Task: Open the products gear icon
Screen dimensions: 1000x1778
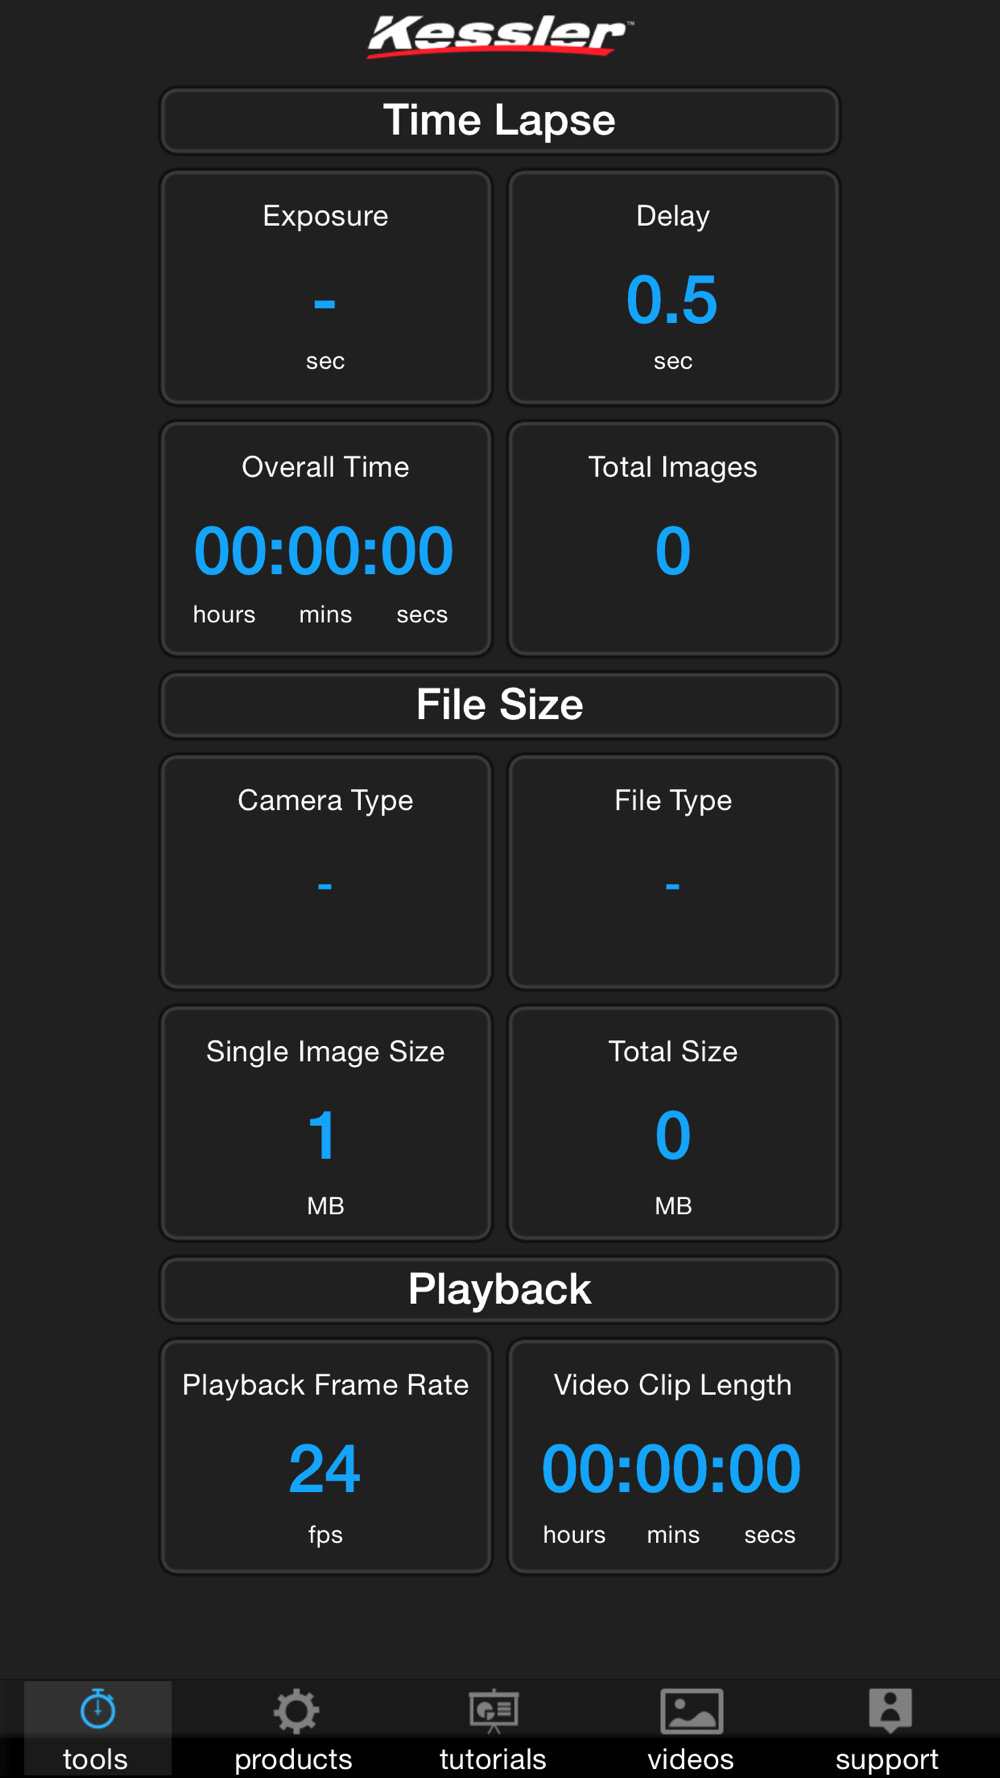Action: (296, 1711)
